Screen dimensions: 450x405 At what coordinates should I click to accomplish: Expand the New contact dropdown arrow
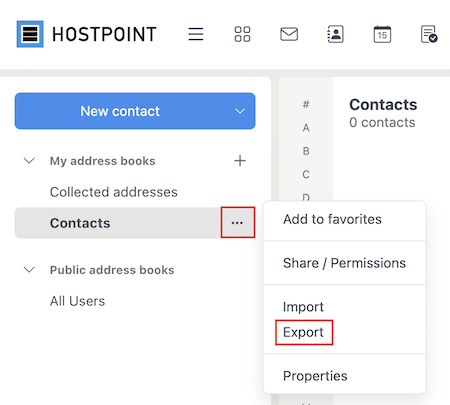click(240, 111)
